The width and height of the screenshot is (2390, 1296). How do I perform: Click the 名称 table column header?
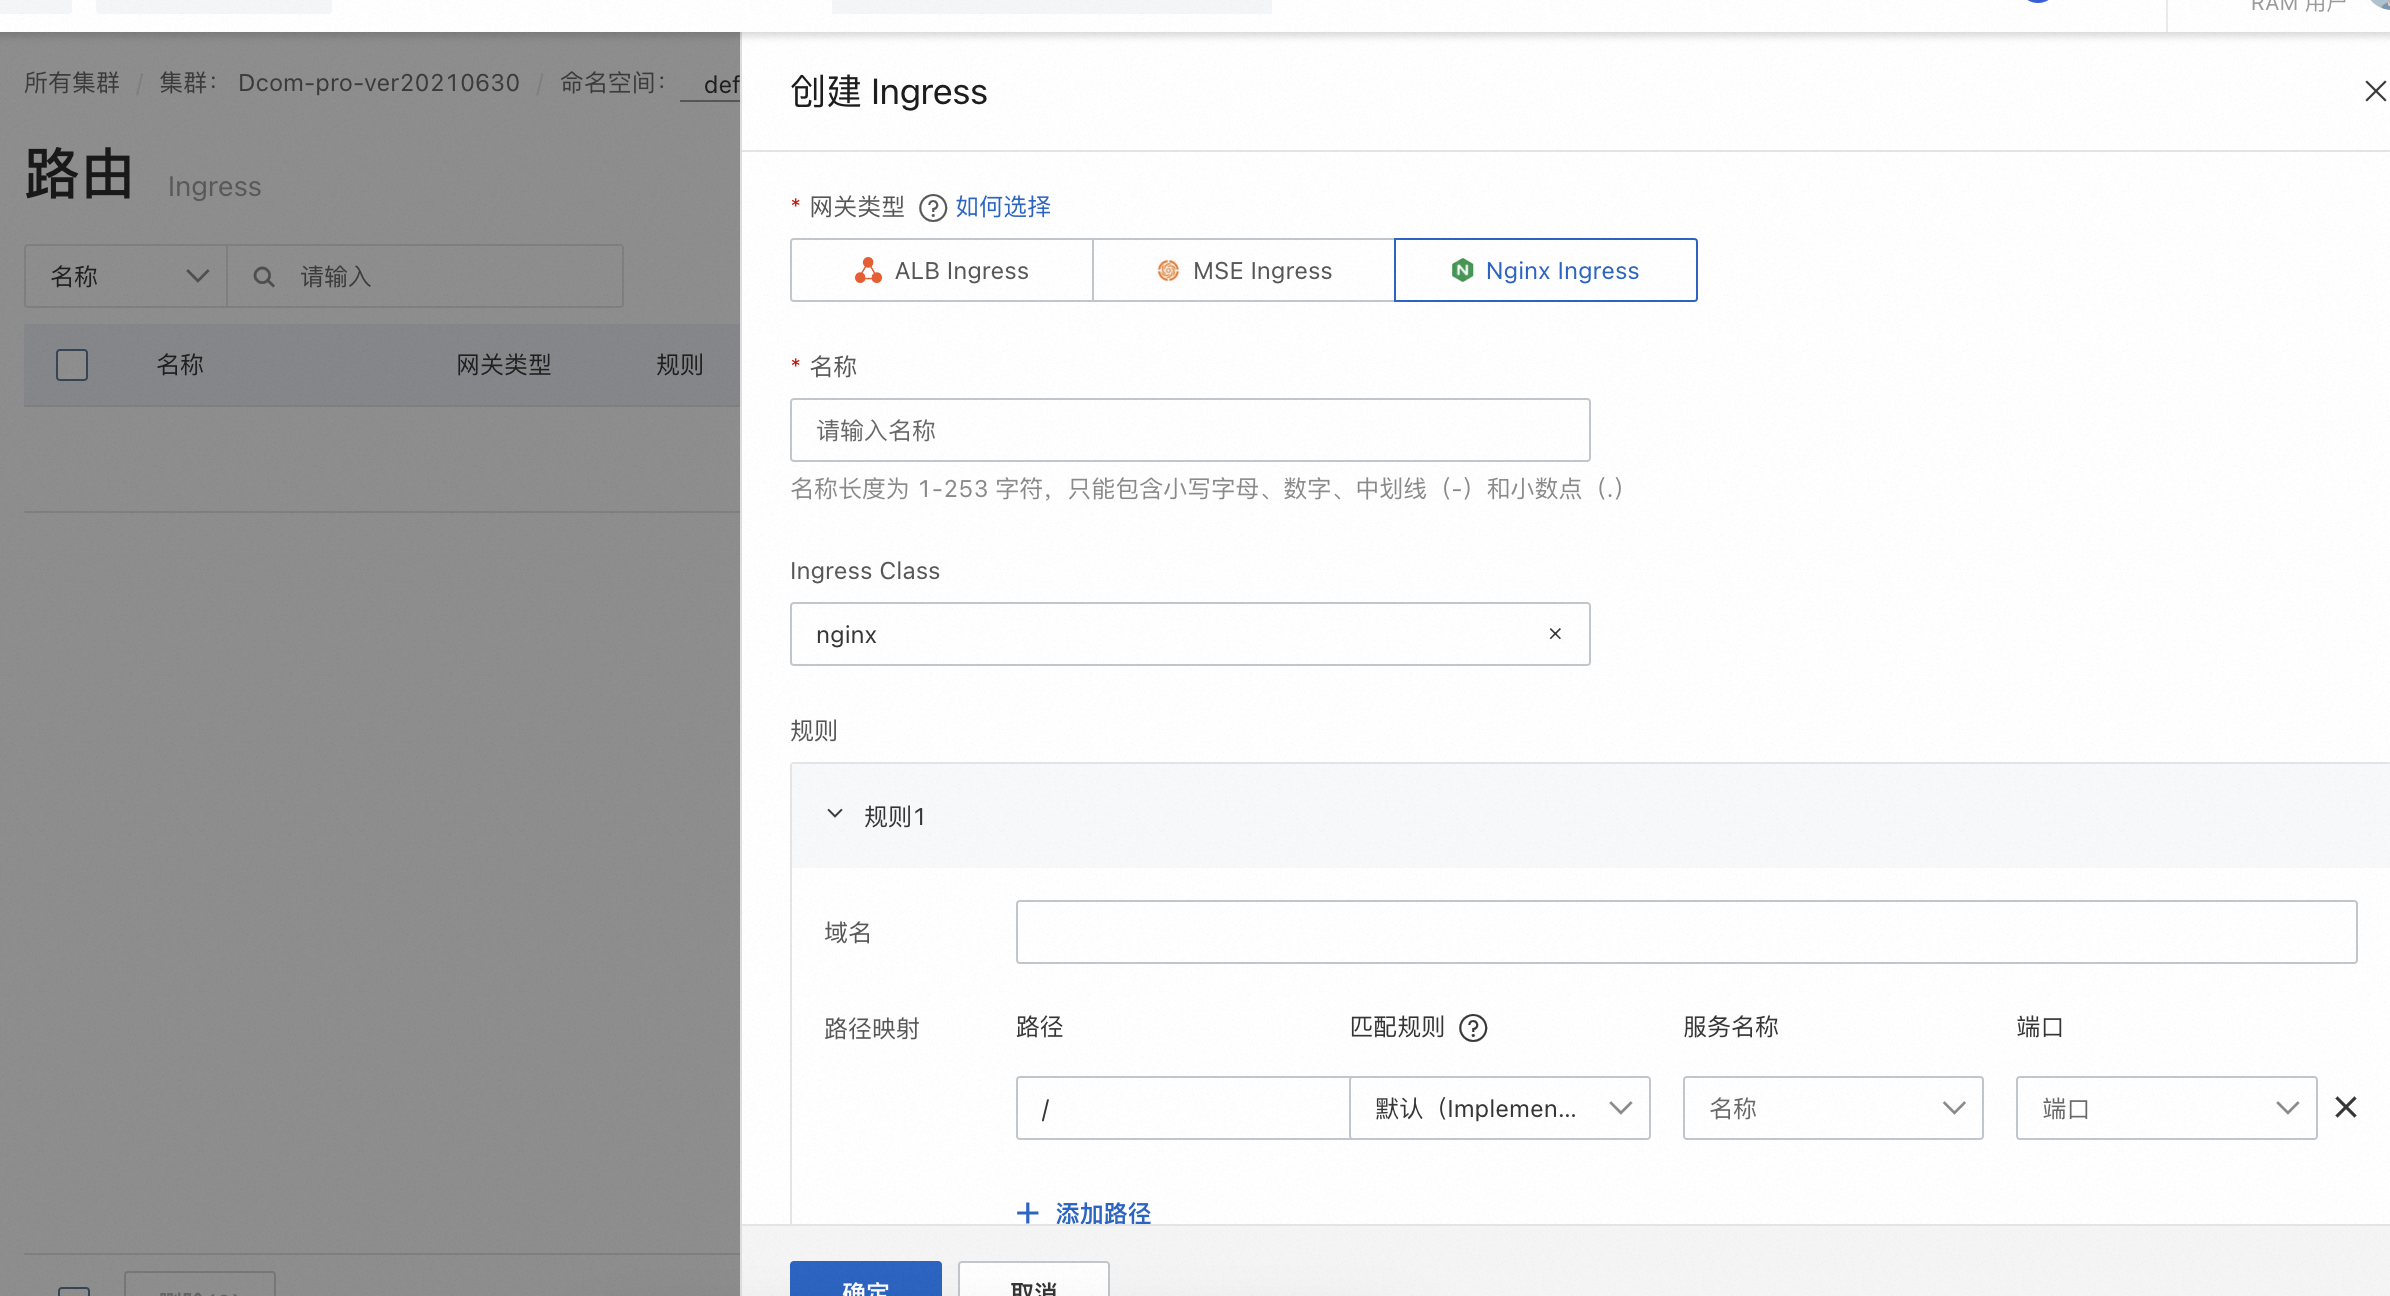point(180,365)
